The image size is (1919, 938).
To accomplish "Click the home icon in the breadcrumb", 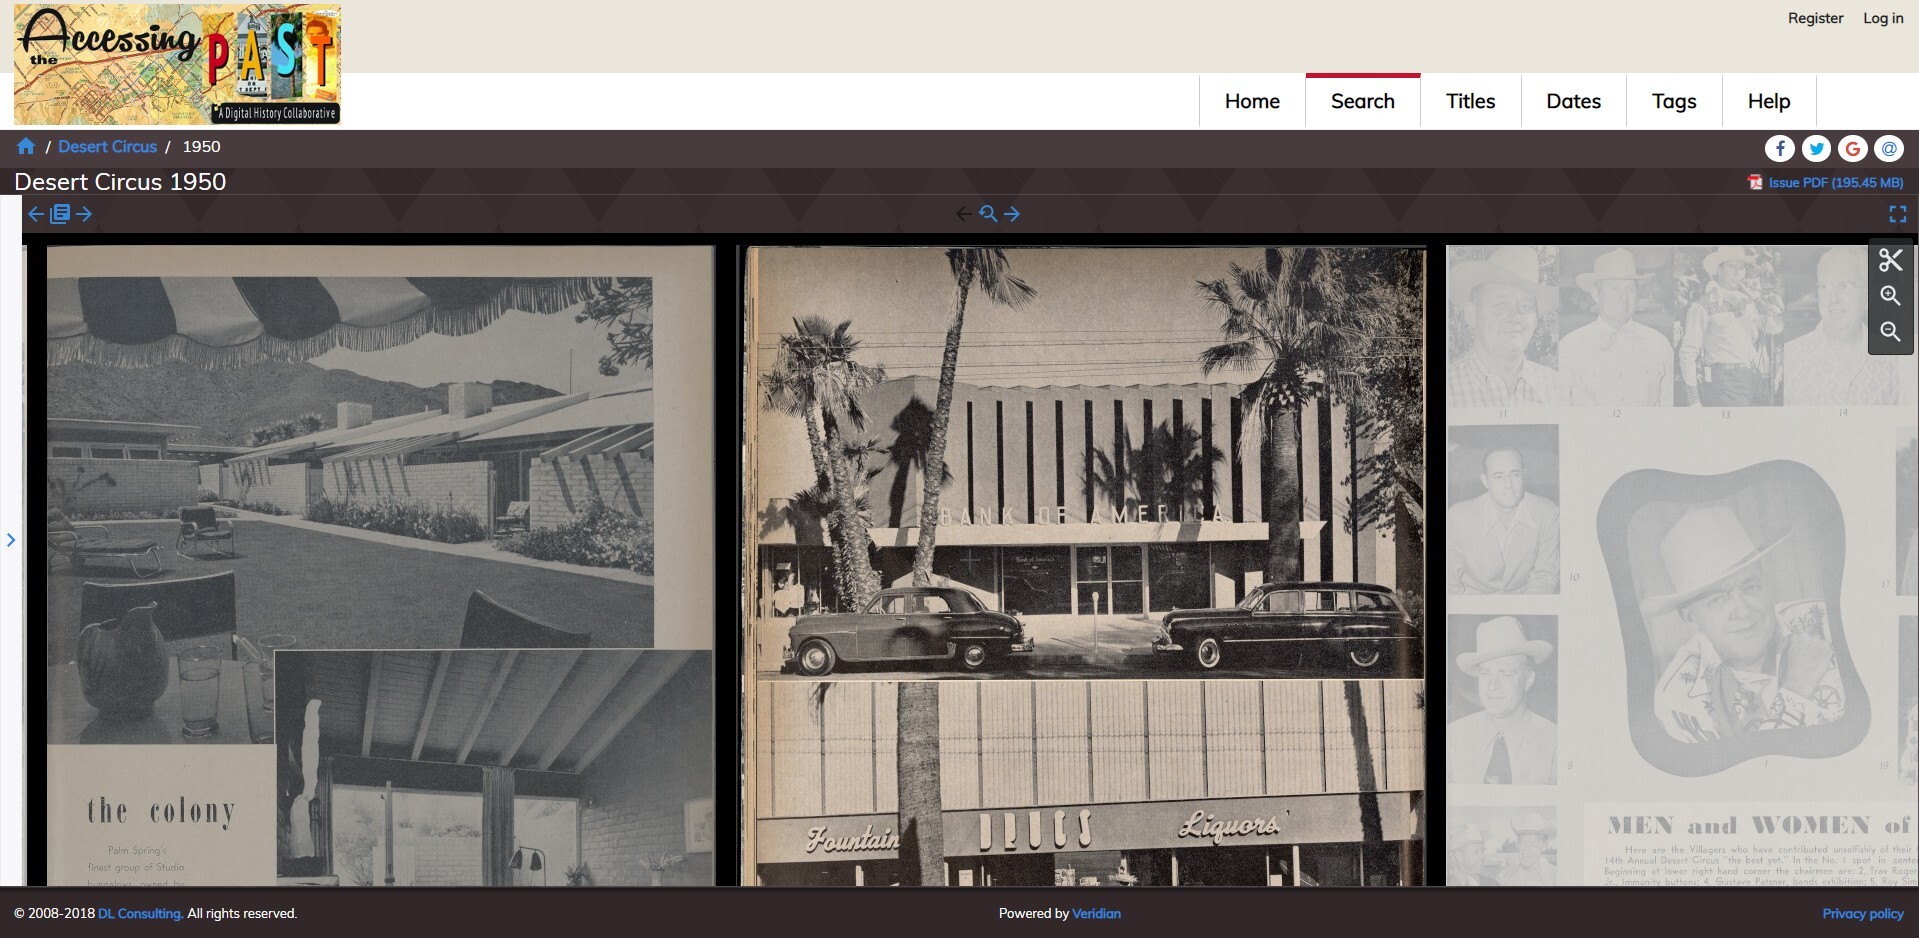I will (x=25, y=146).
